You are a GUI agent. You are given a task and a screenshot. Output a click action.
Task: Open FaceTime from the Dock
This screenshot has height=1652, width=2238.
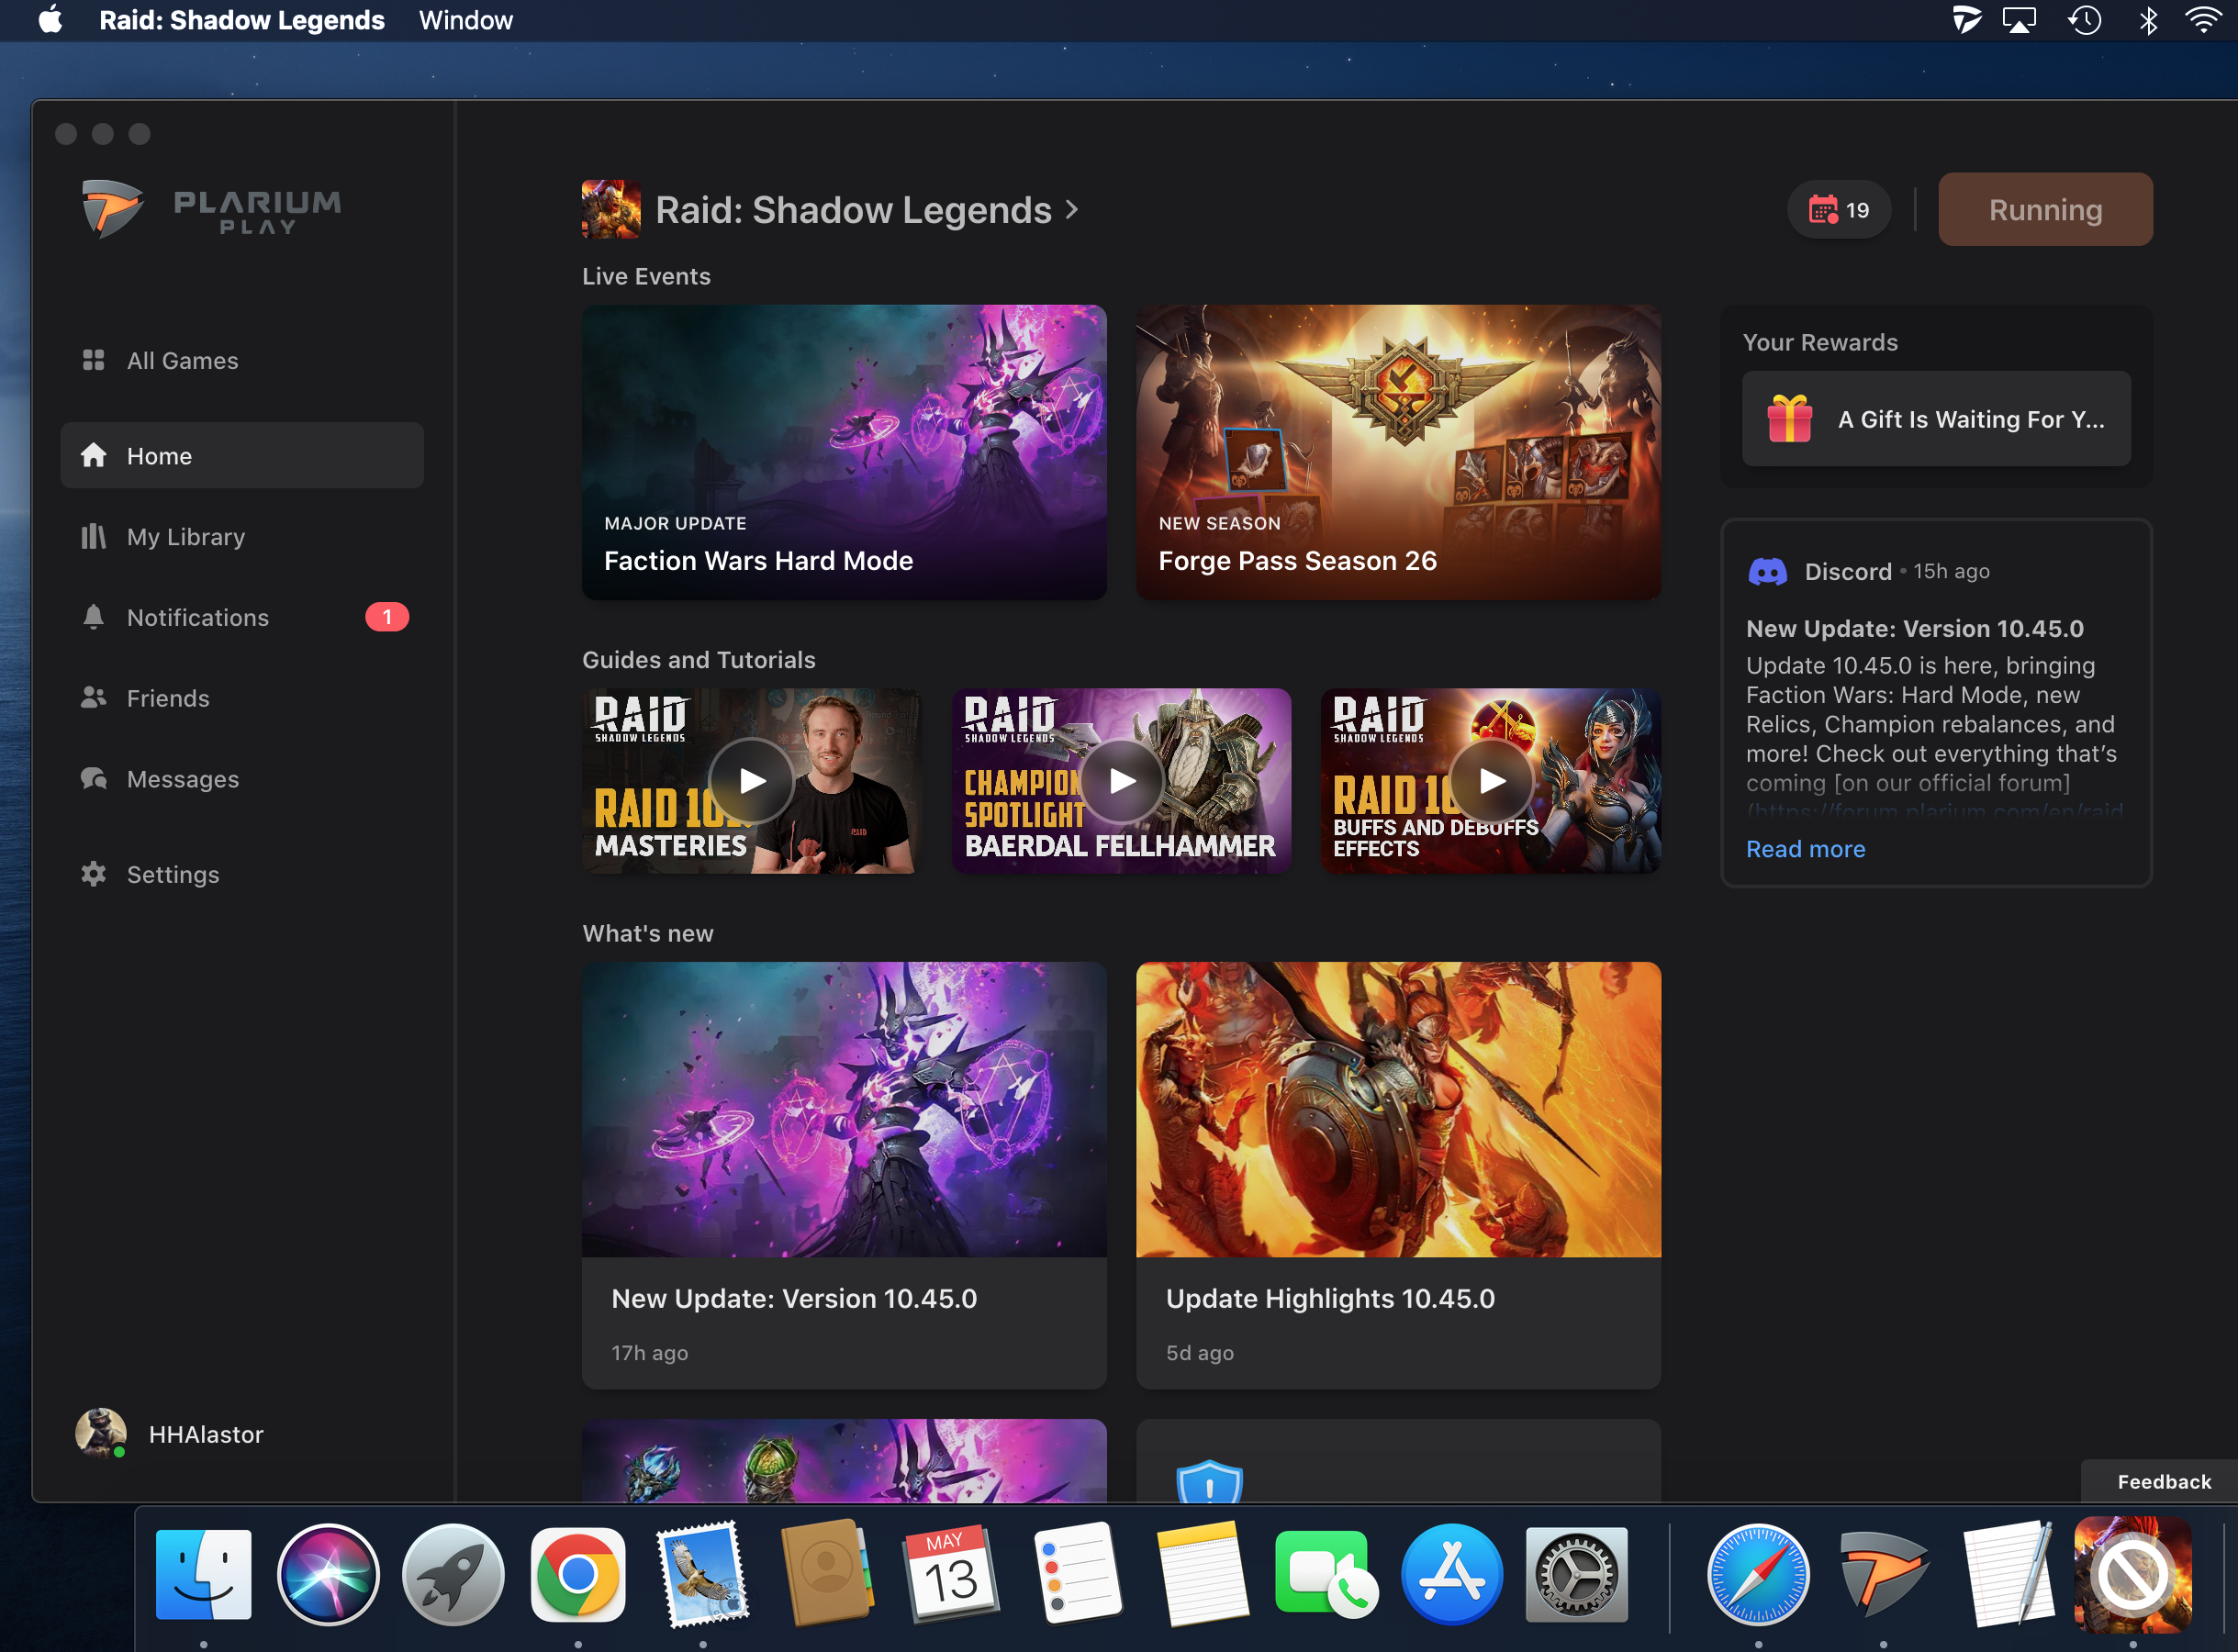pos(1327,1574)
